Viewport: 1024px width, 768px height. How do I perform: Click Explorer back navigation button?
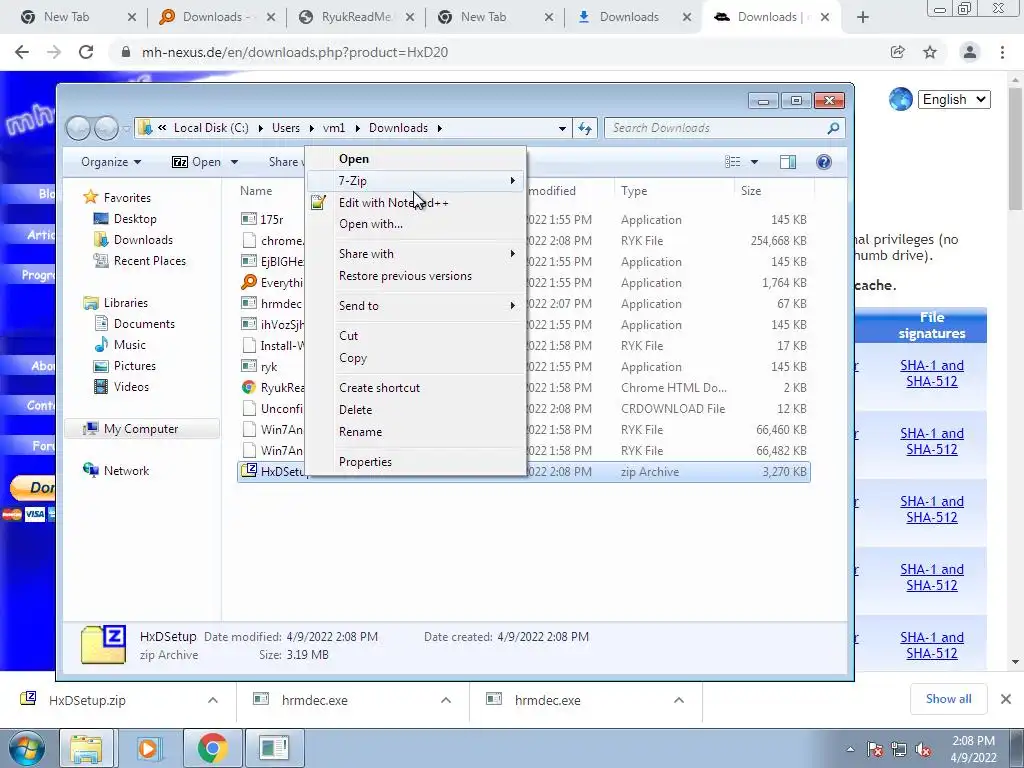click(x=78, y=128)
